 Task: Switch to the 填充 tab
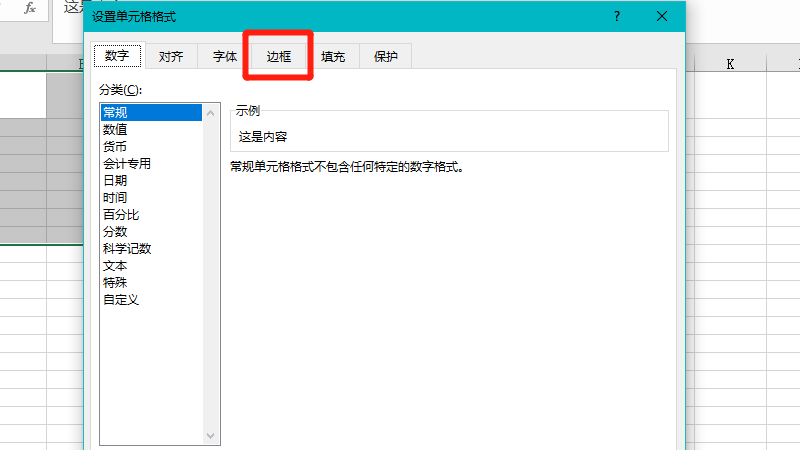click(x=333, y=57)
